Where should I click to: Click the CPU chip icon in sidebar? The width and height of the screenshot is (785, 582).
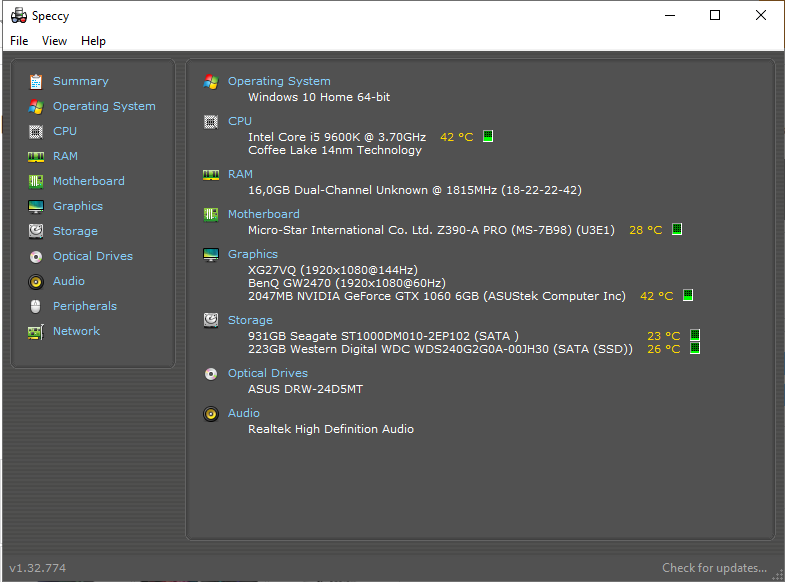pyautogui.click(x=36, y=131)
